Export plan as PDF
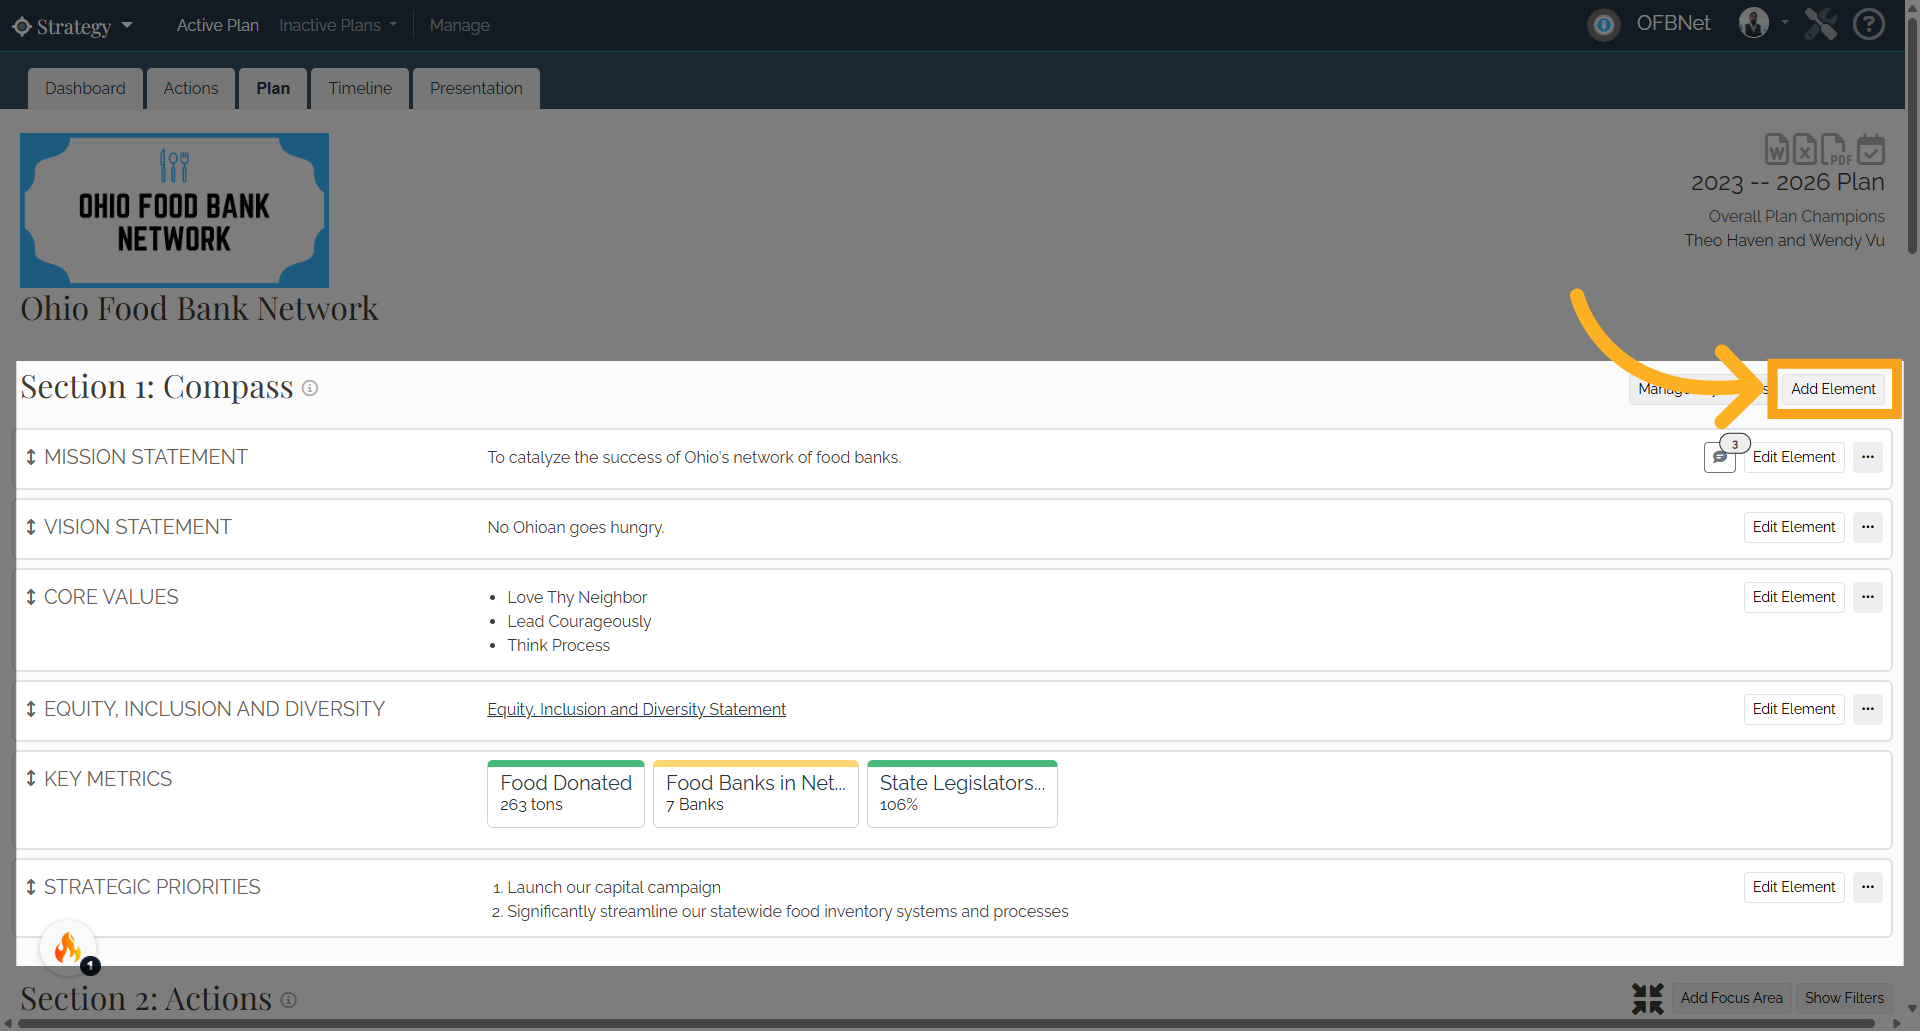This screenshot has width=1920, height=1031. 1836,149
